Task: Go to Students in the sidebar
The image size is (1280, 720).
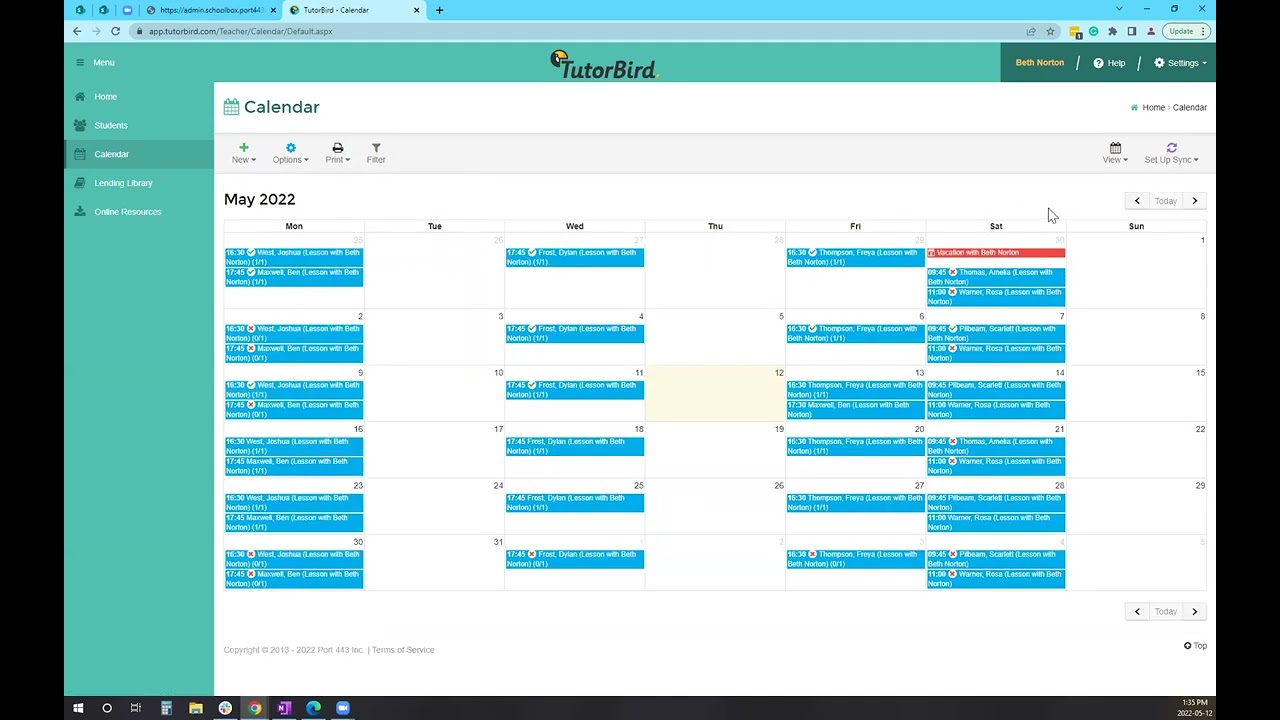Action: click(110, 126)
